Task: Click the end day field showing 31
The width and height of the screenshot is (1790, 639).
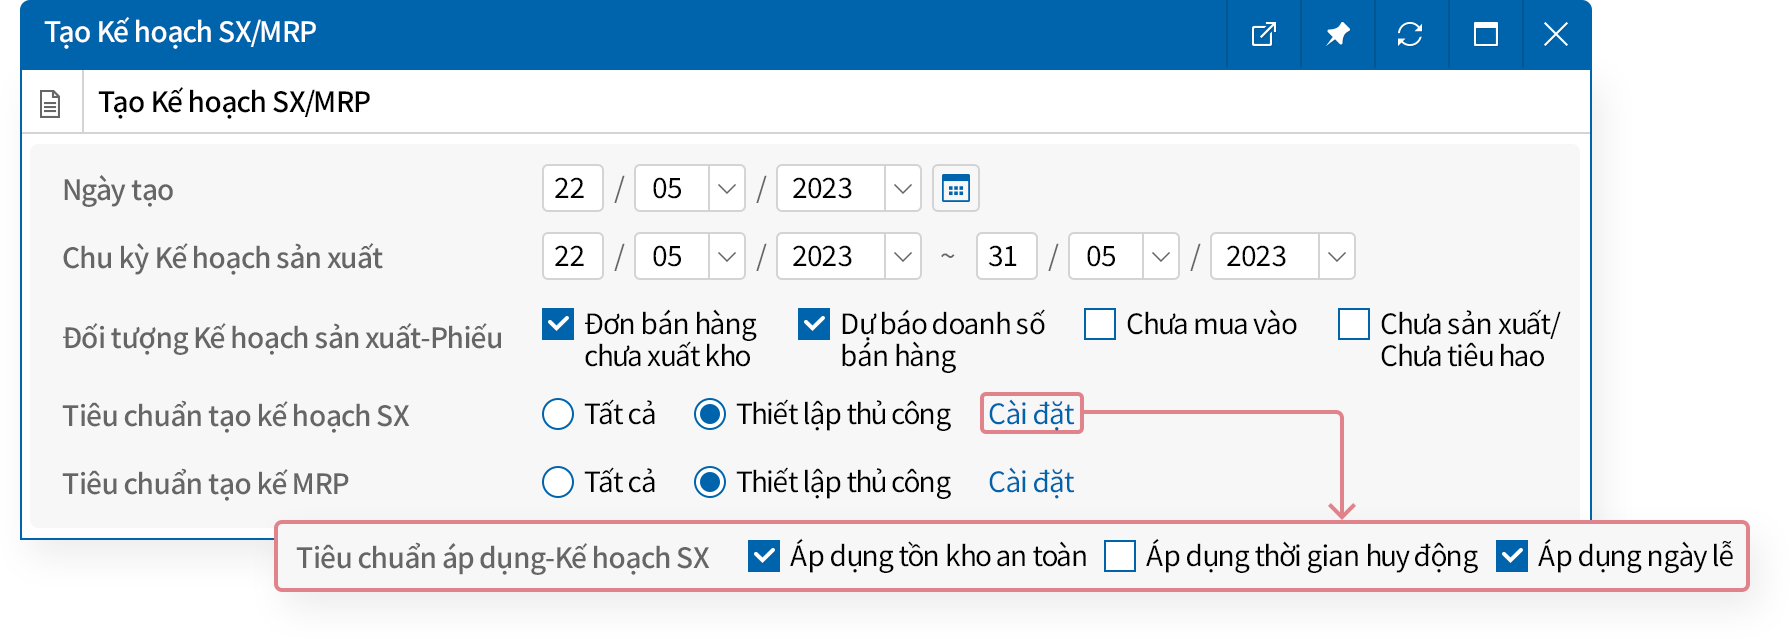Action: click(x=1006, y=256)
